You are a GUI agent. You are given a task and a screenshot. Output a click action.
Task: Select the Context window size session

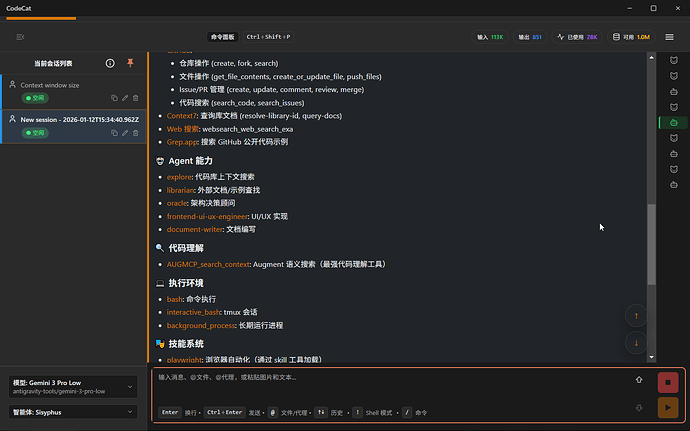[x=73, y=92]
